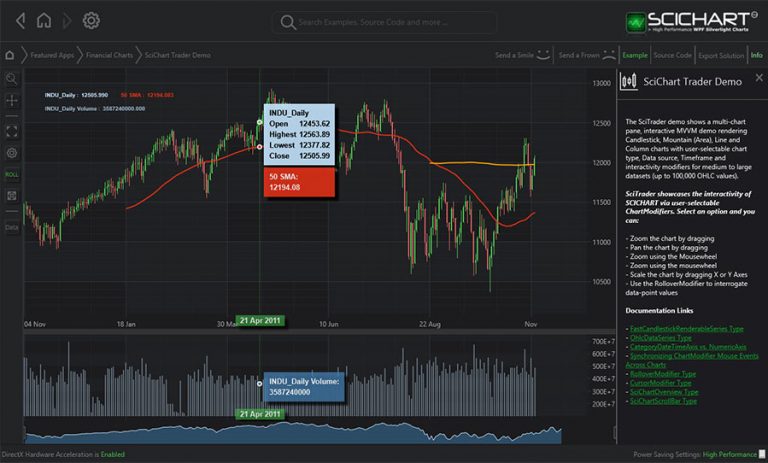Open RolloverModifier Type link
The height and width of the screenshot is (463, 768).
tap(662, 374)
